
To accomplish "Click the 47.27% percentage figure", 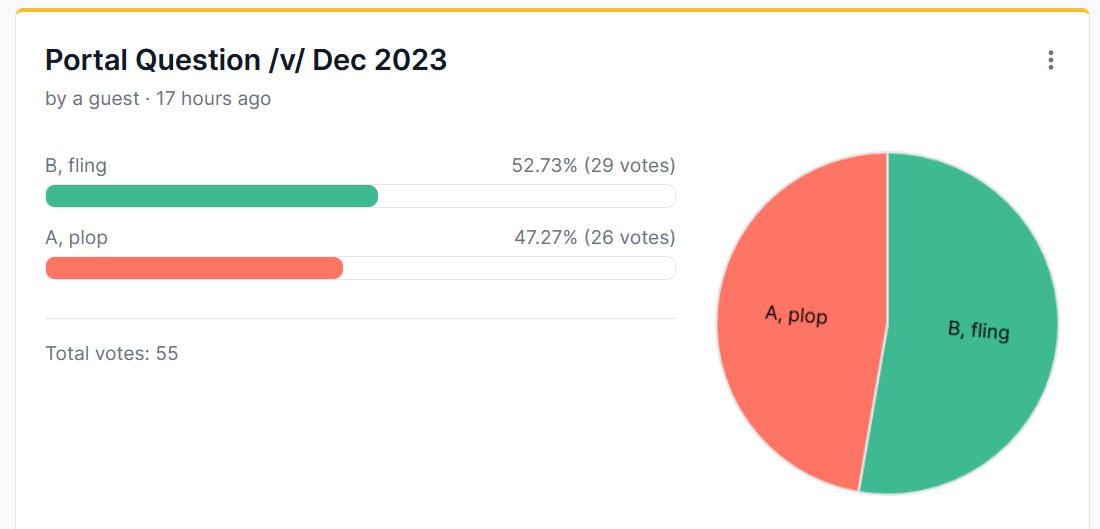I will click(545, 238).
